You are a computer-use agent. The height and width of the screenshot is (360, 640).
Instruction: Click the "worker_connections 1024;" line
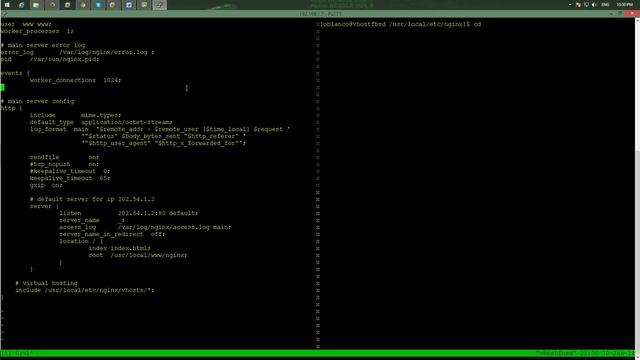point(76,80)
